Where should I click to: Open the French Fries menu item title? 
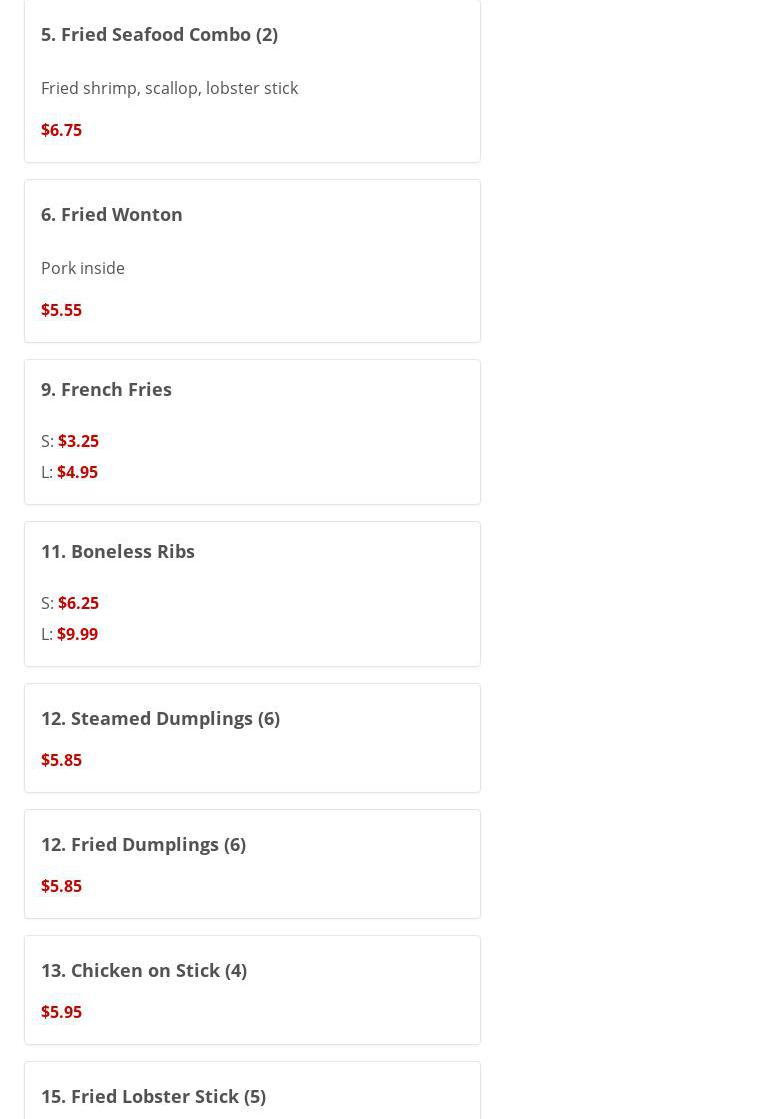pos(106,389)
